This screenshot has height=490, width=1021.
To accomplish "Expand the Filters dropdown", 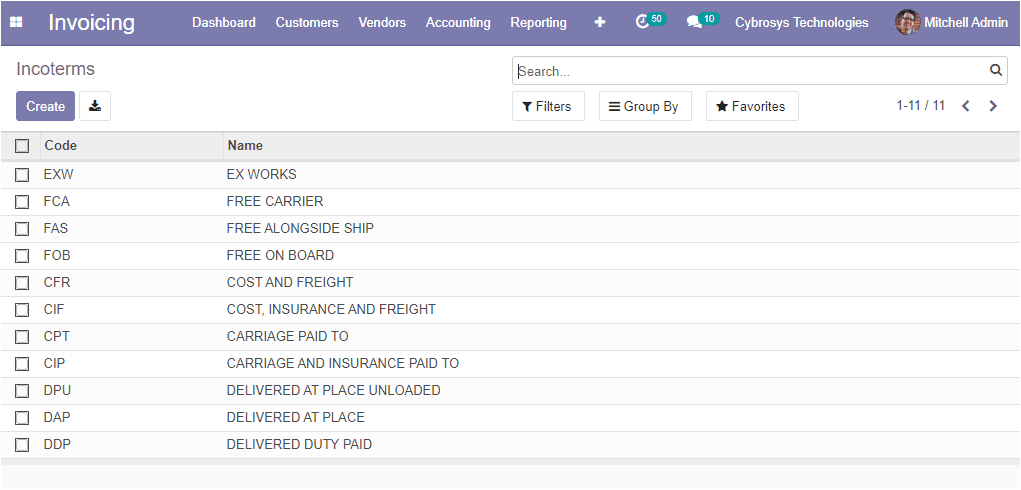I will click(x=548, y=106).
